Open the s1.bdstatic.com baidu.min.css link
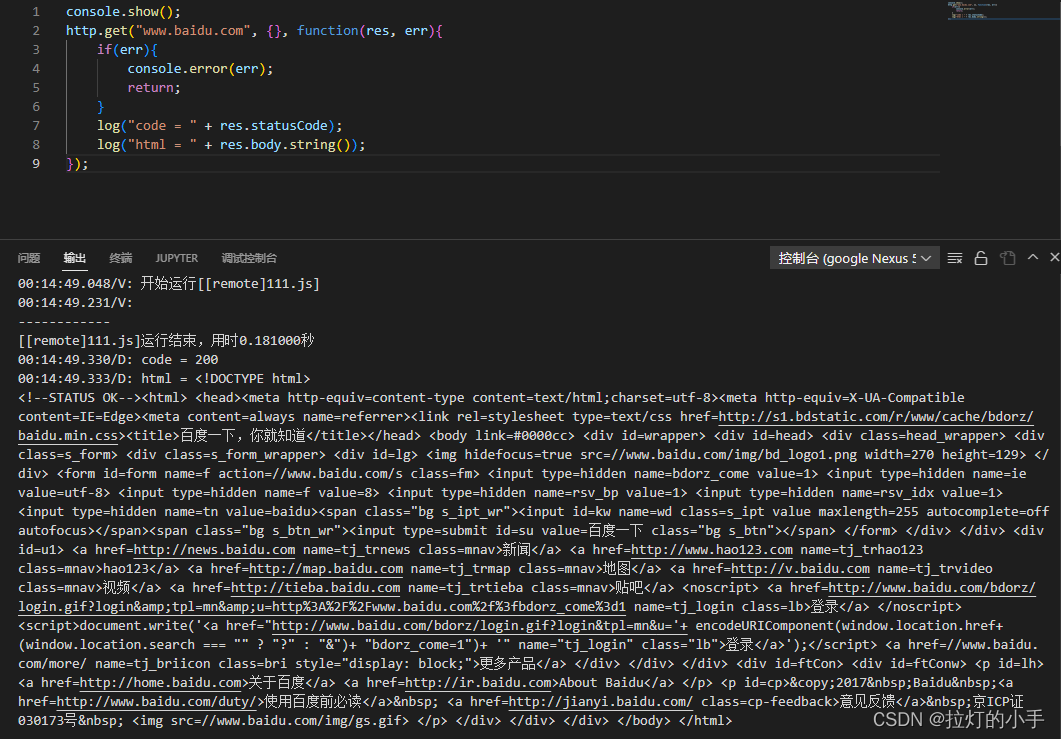The width and height of the screenshot is (1061, 739). click(876, 417)
